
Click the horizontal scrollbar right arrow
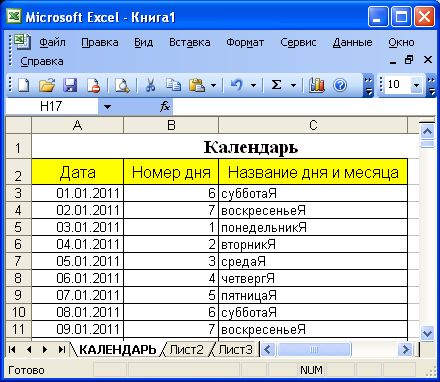405,349
